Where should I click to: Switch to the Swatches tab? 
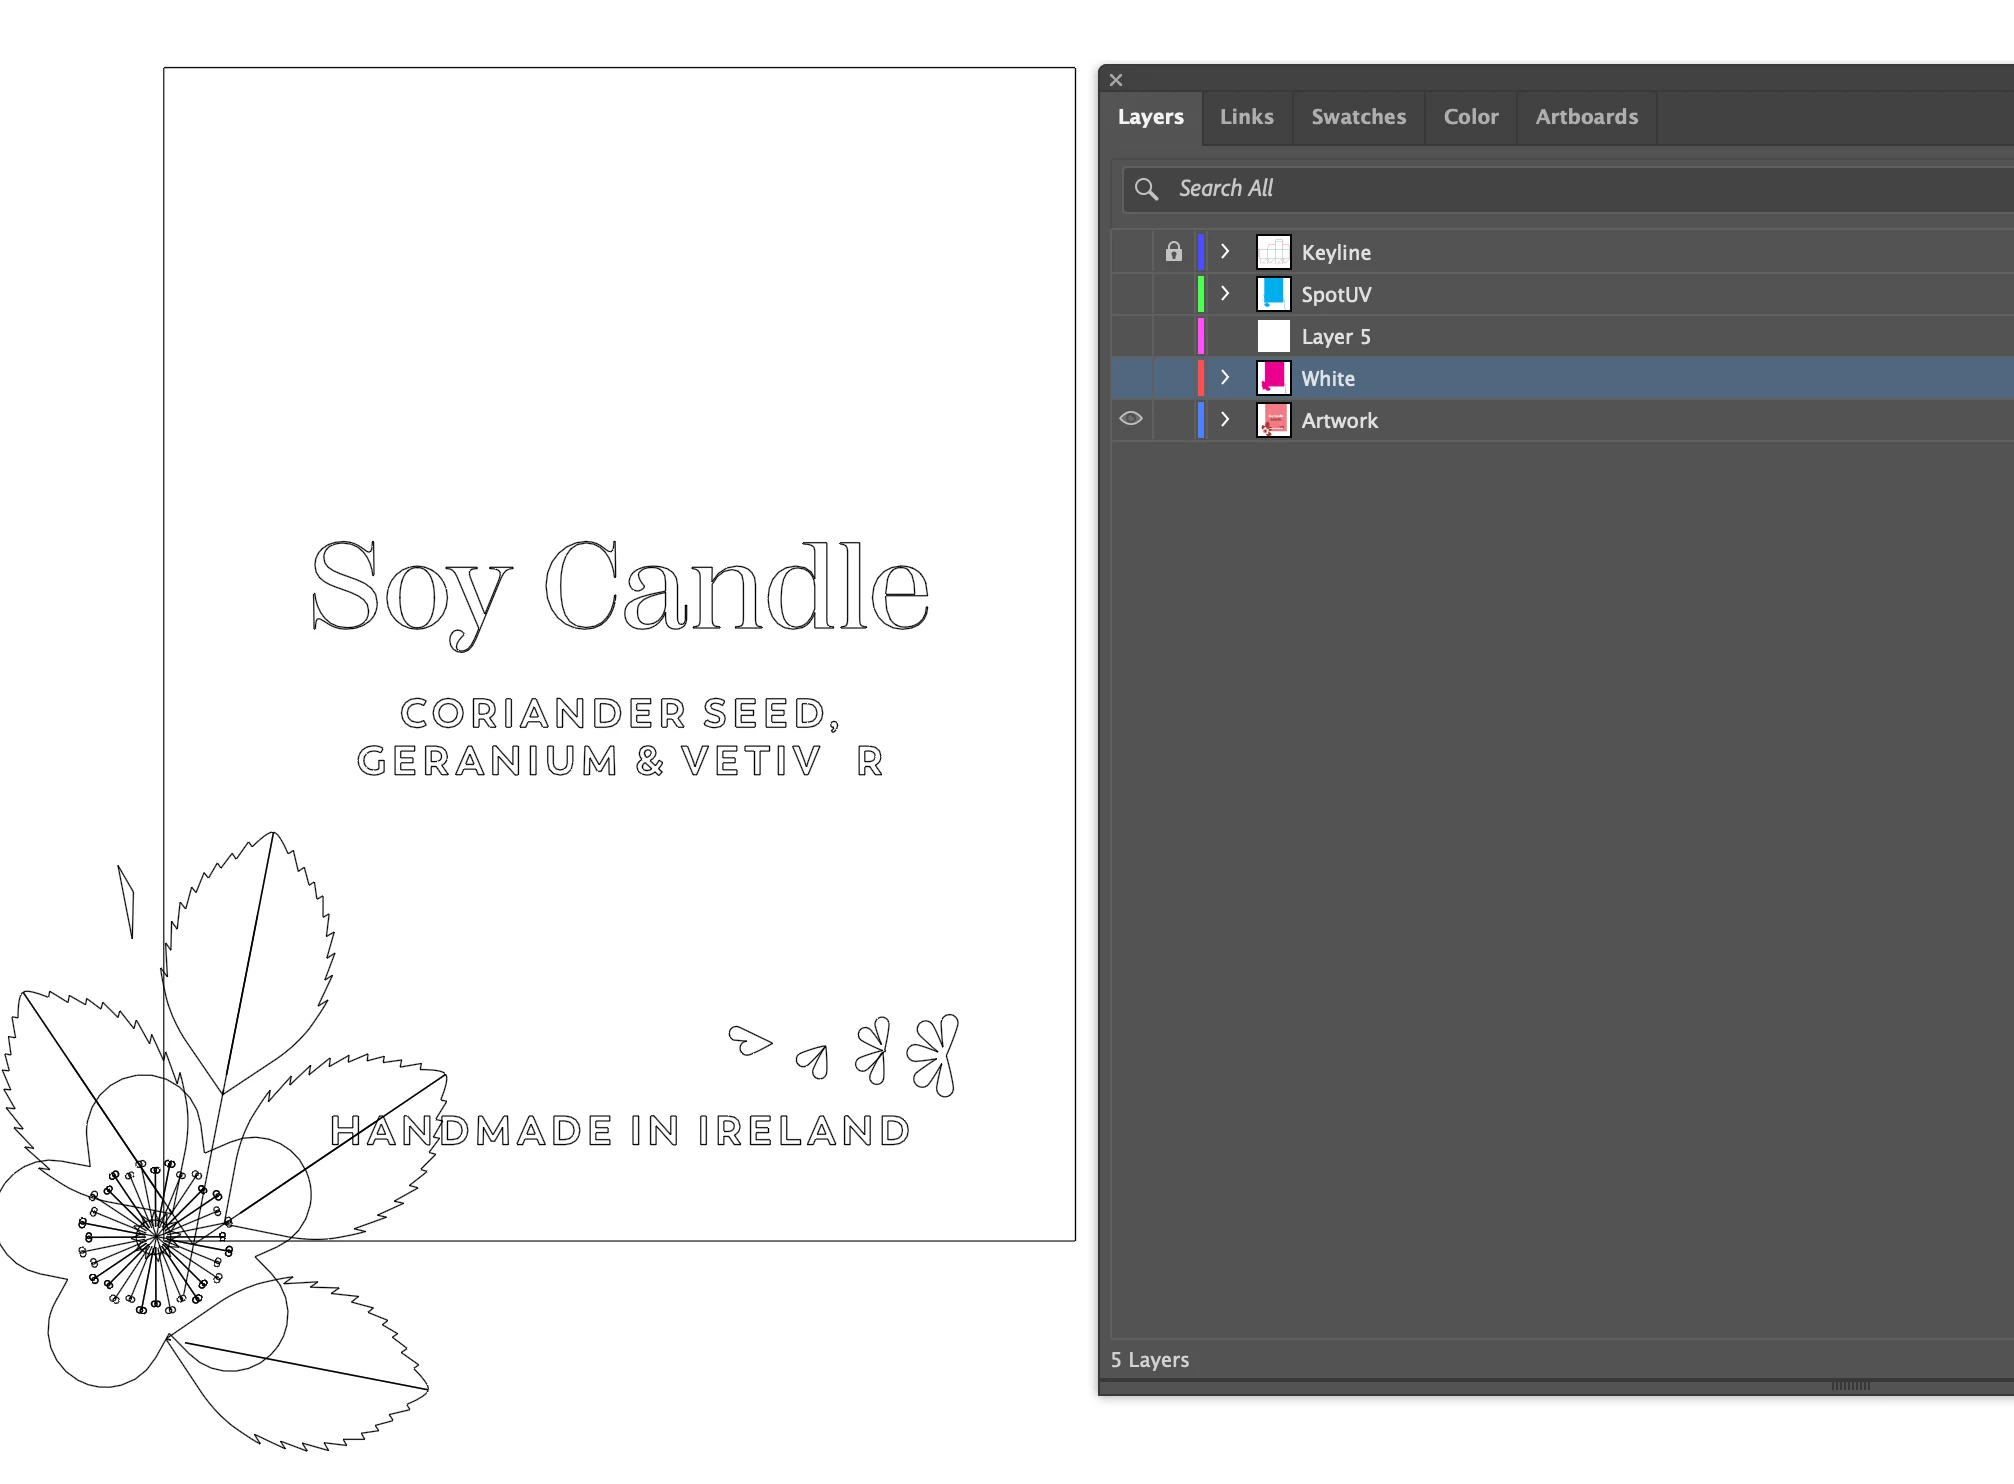tap(1358, 117)
